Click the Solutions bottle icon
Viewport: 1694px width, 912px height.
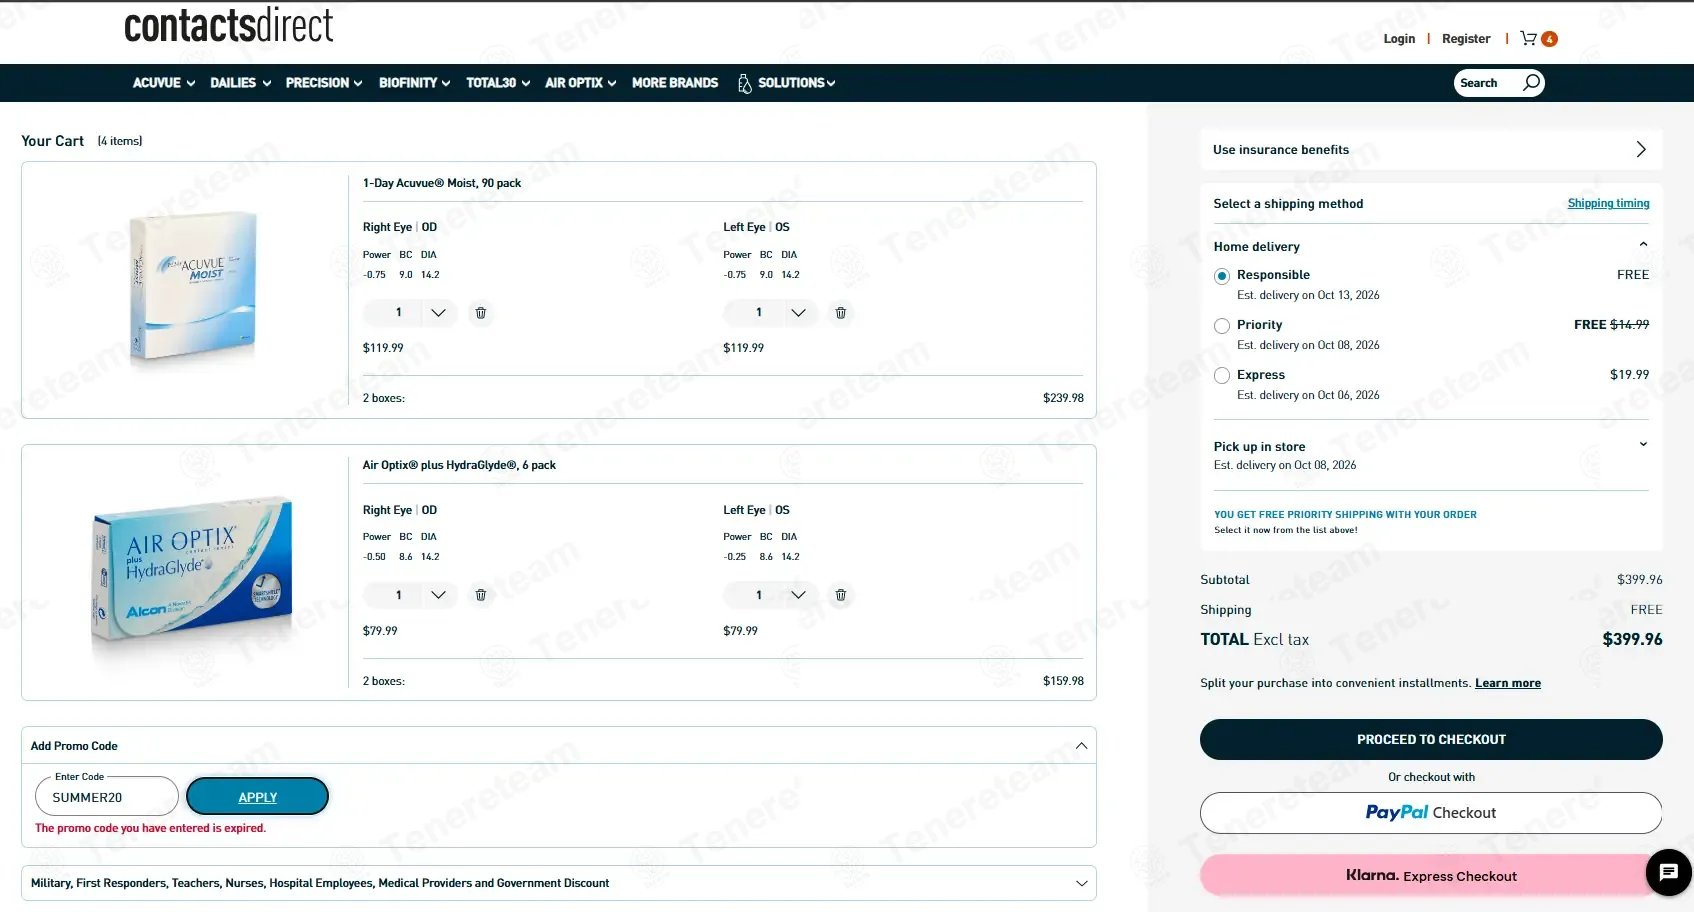tap(744, 83)
